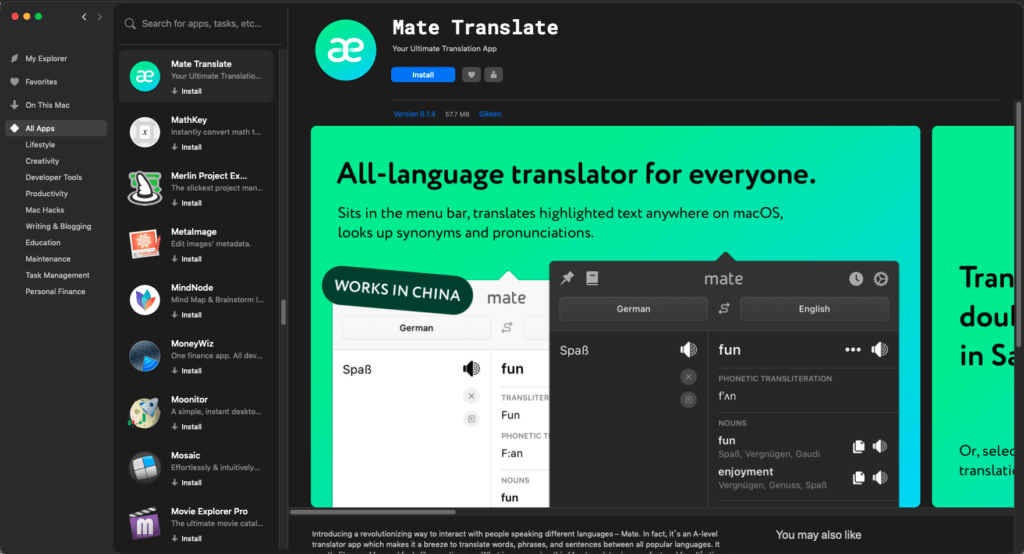
Task: Click the Merlin Project Express wizard icon
Action: tap(145, 188)
